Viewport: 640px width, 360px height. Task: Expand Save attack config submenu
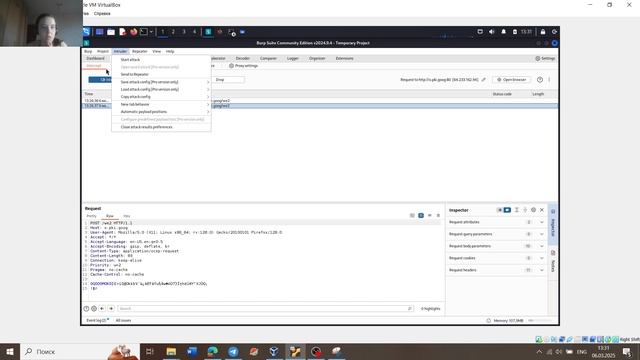161,82
